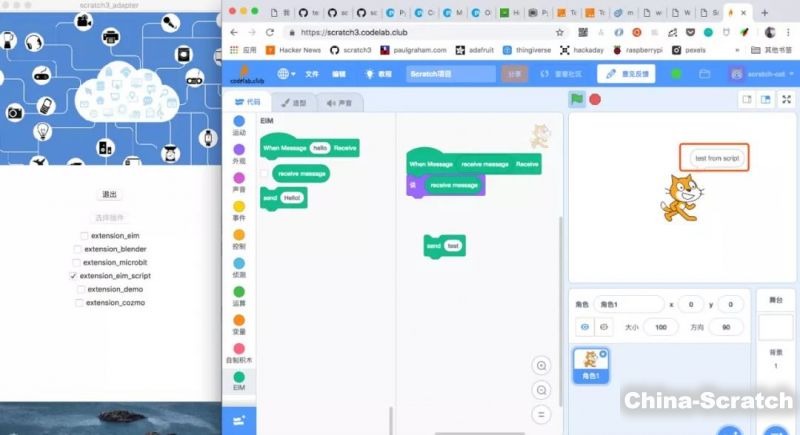Open the scratch-cat account menu
This screenshot has height=435, width=800.
(x=764, y=74)
